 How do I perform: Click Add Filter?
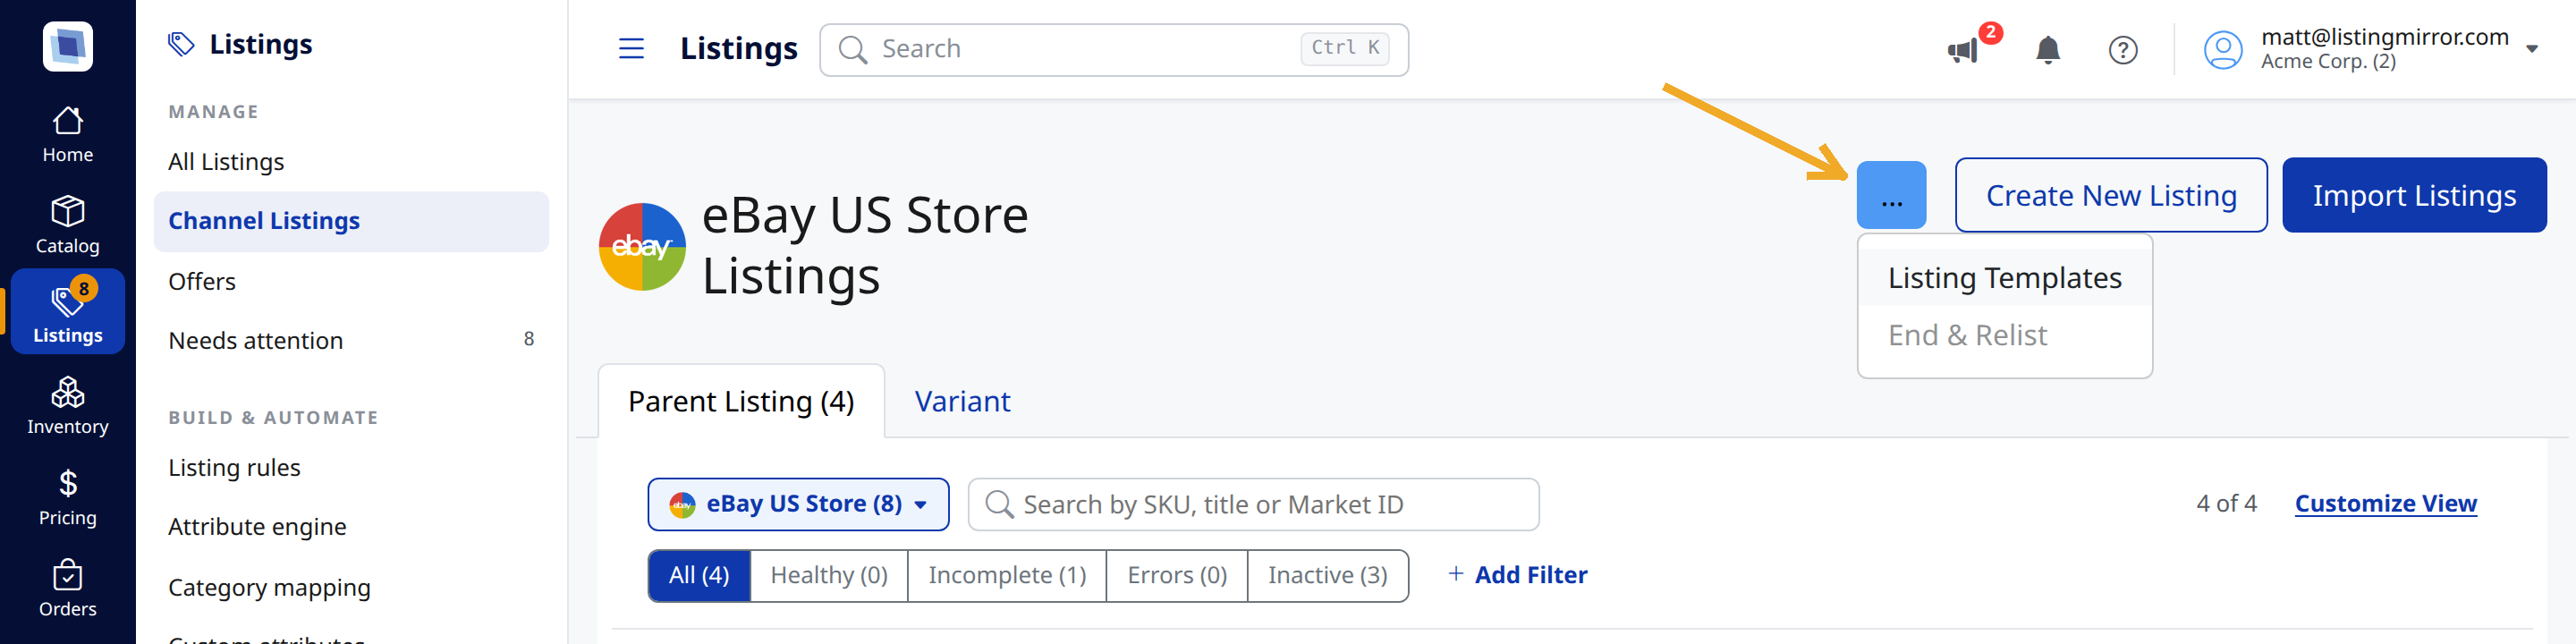[1517, 575]
